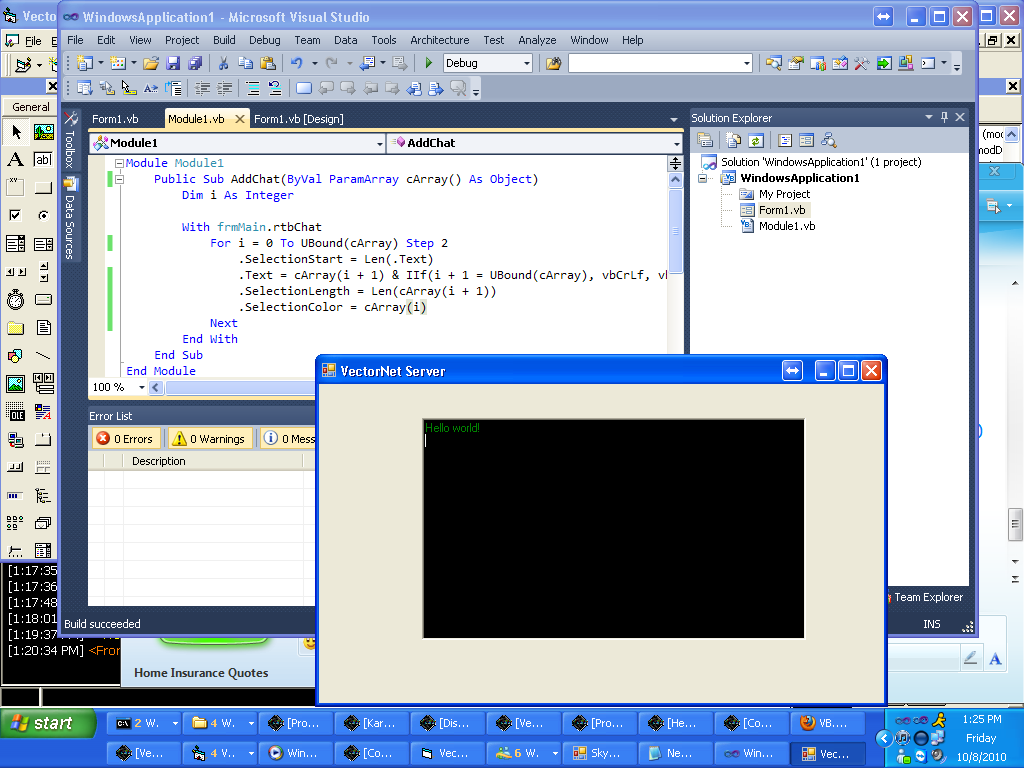1024x768 pixels.
Task: Open the Undo history dropdown arrow
Action: [314, 63]
